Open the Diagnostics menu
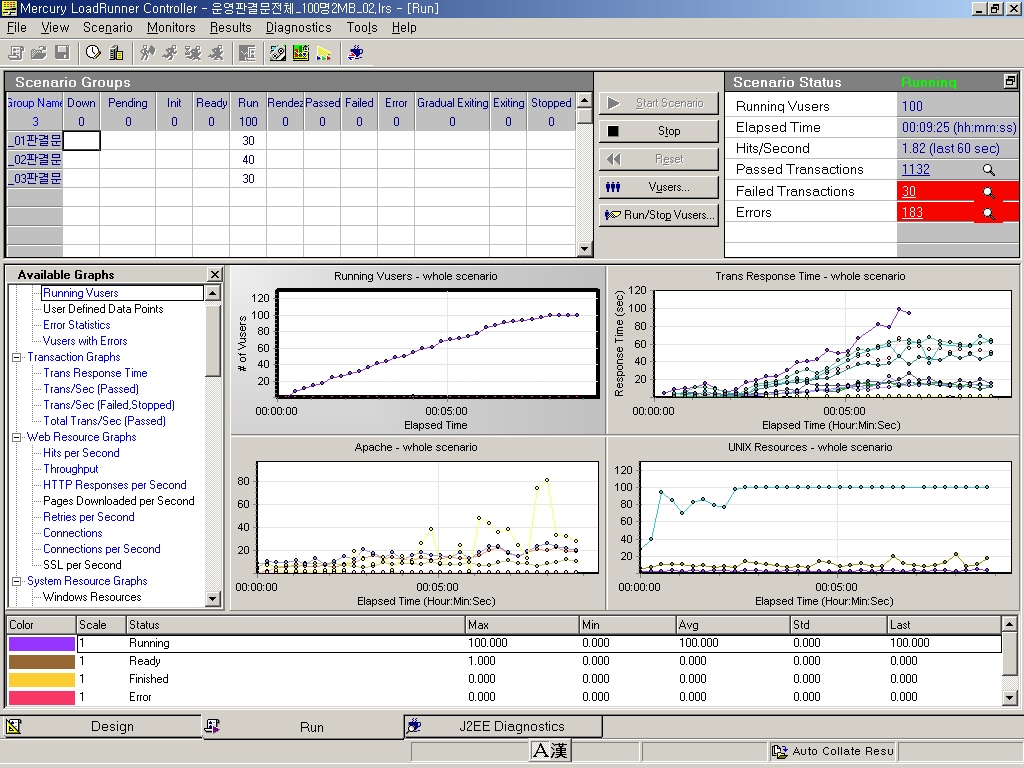 [298, 27]
